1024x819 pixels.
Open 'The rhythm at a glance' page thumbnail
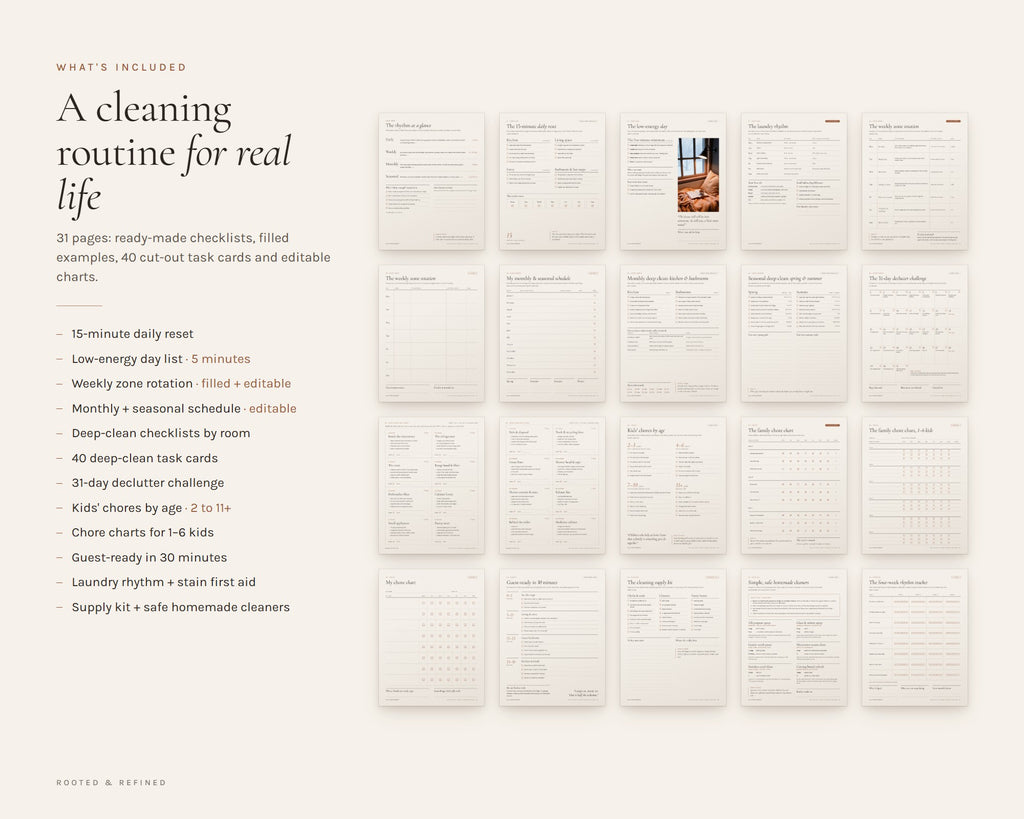[432, 181]
